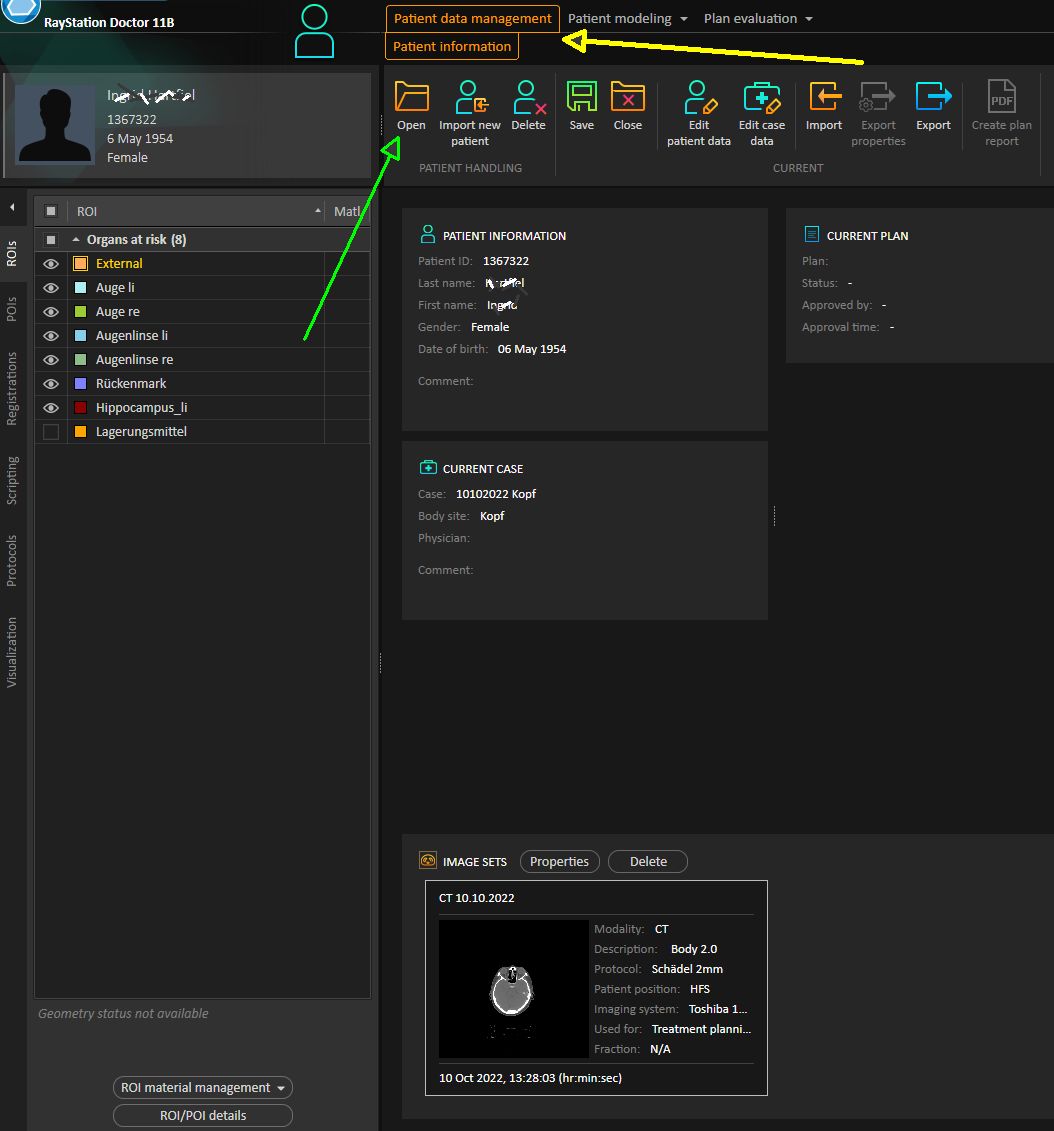The width and height of the screenshot is (1054, 1131).
Task: Click the Delete patient icon
Action: coord(528,98)
